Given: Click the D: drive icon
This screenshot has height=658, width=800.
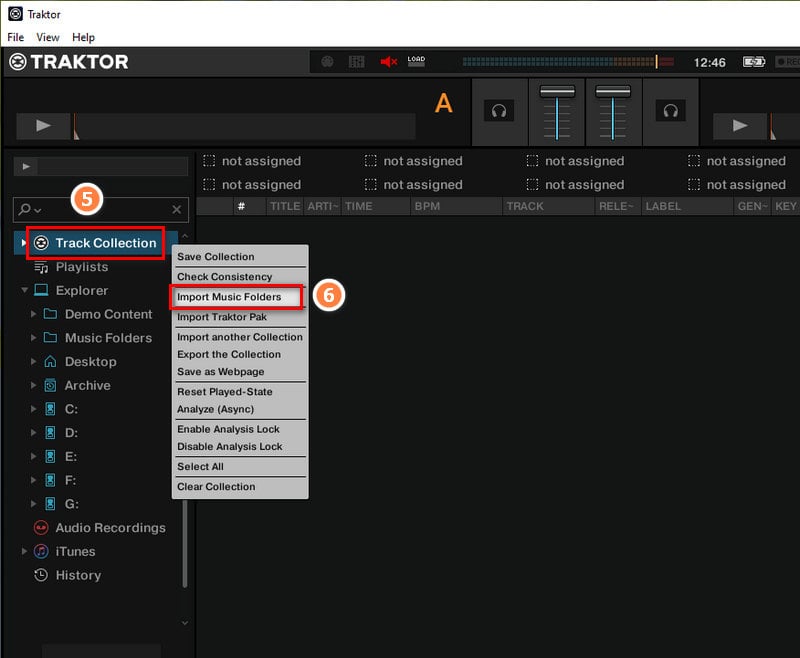Looking at the screenshot, I should click(x=51, y=433).
